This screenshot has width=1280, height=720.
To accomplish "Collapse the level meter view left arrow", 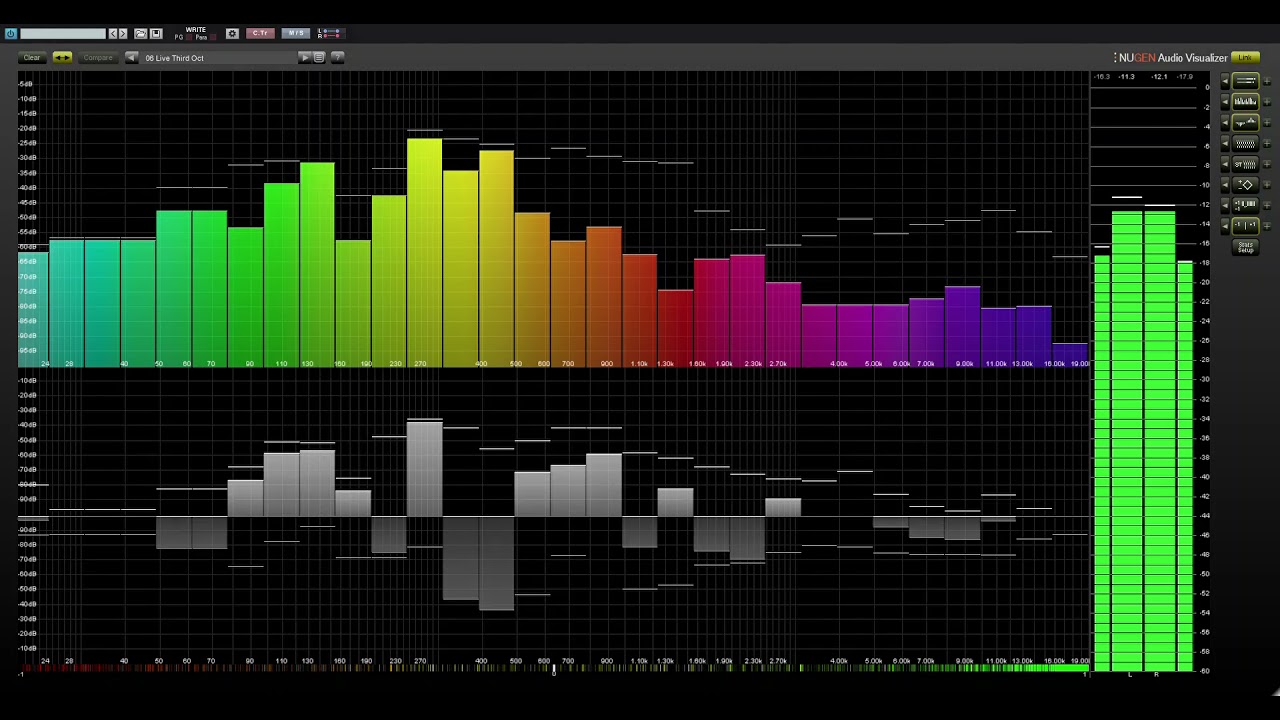I will 1226,81.
